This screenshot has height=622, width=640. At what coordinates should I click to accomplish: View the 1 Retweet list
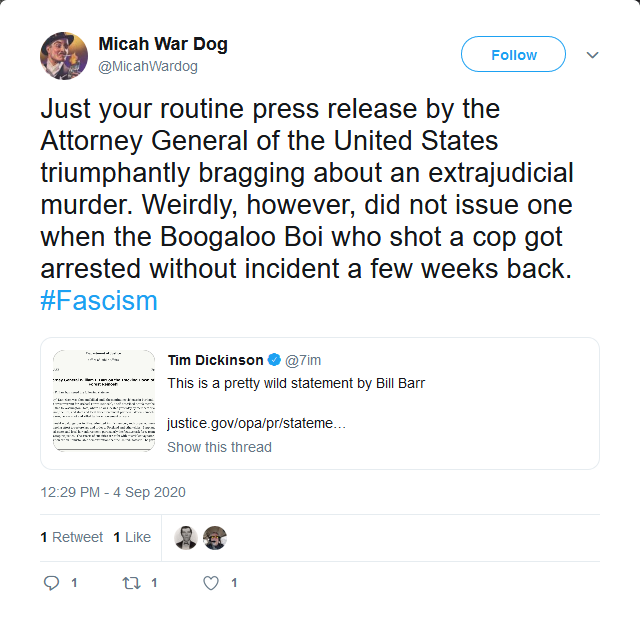pyautogui.click(x=71, y=537)
